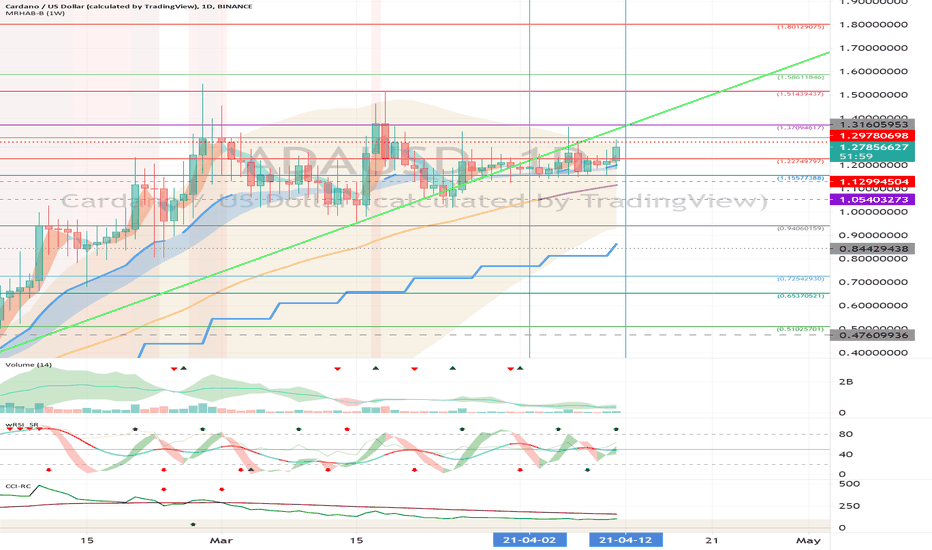The width and height of the screenshot is (932, 550).
Task: Click the (1.51439437) level annotation
Action: click(801, 94)
